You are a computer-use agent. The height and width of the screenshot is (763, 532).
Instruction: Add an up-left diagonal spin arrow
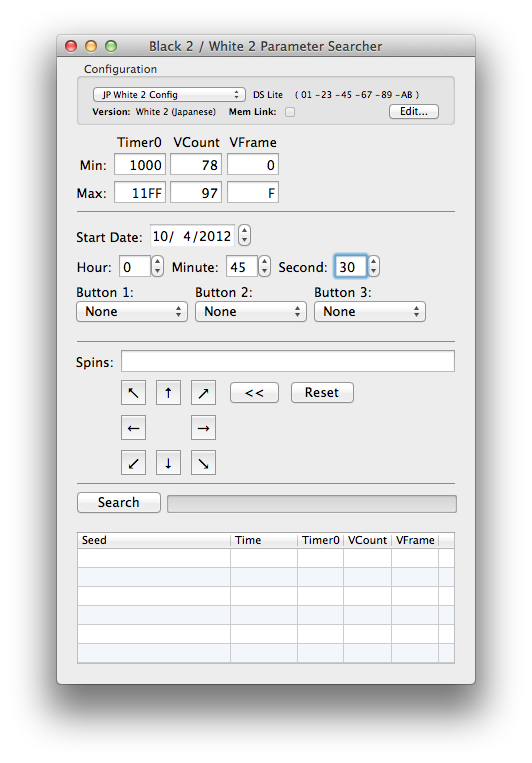click(x=133, y=393)
